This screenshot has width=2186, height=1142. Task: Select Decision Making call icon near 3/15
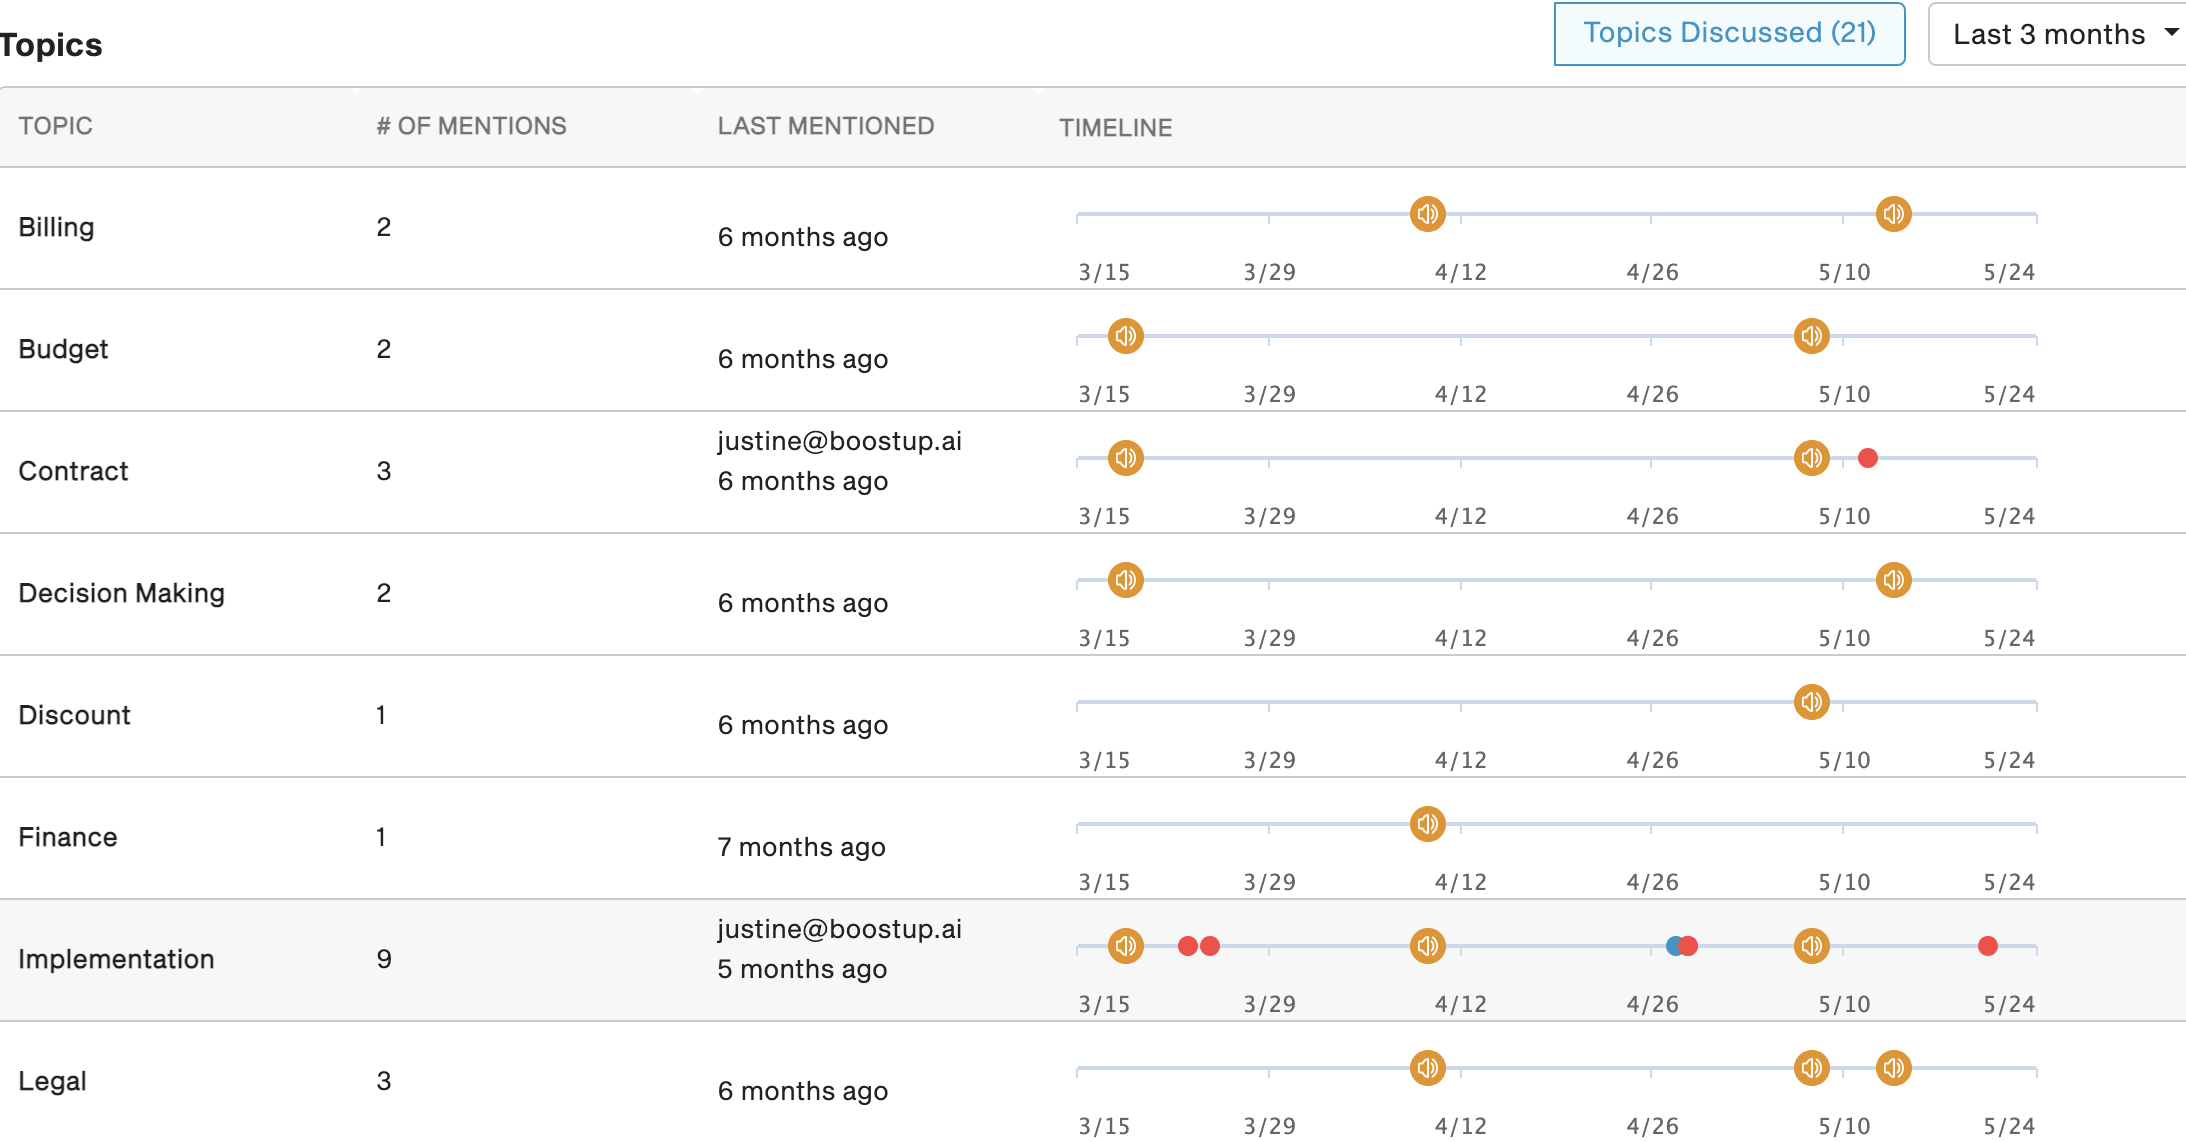tap(1125, 580)
